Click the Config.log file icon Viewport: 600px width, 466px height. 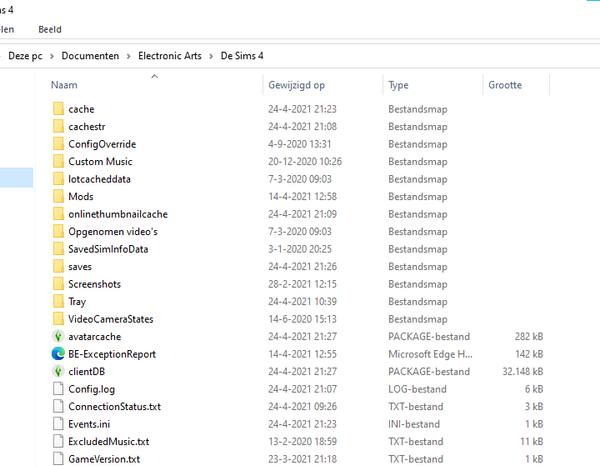click(x=58, y=389)
